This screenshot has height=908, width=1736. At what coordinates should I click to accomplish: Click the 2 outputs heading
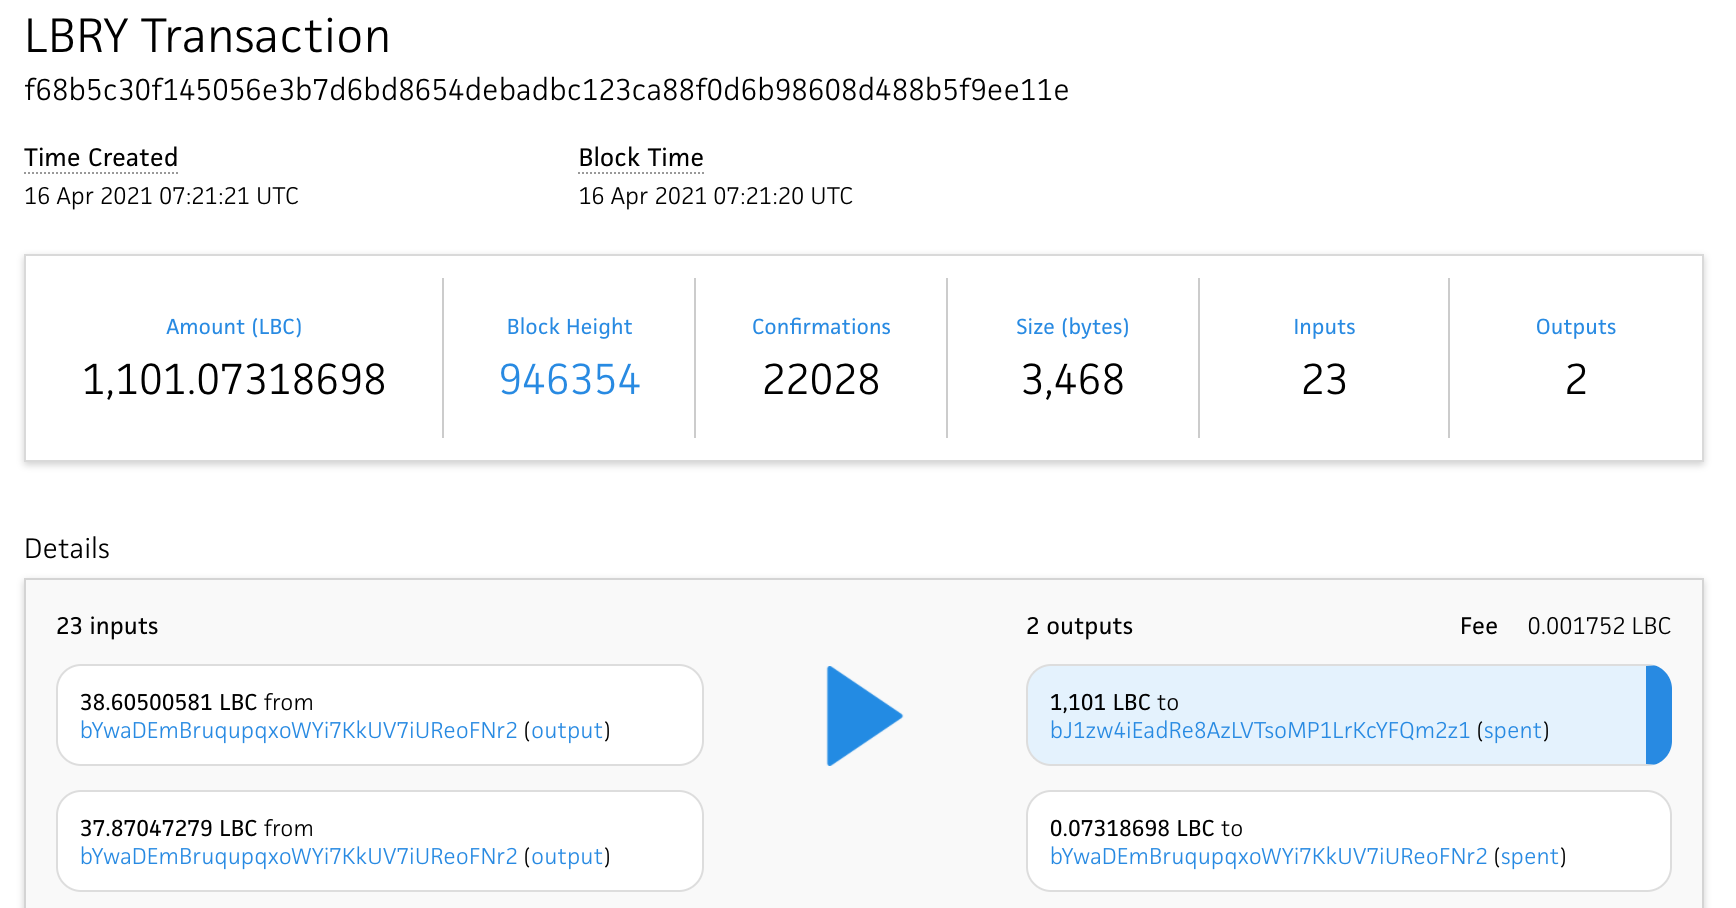[1079, 626]
